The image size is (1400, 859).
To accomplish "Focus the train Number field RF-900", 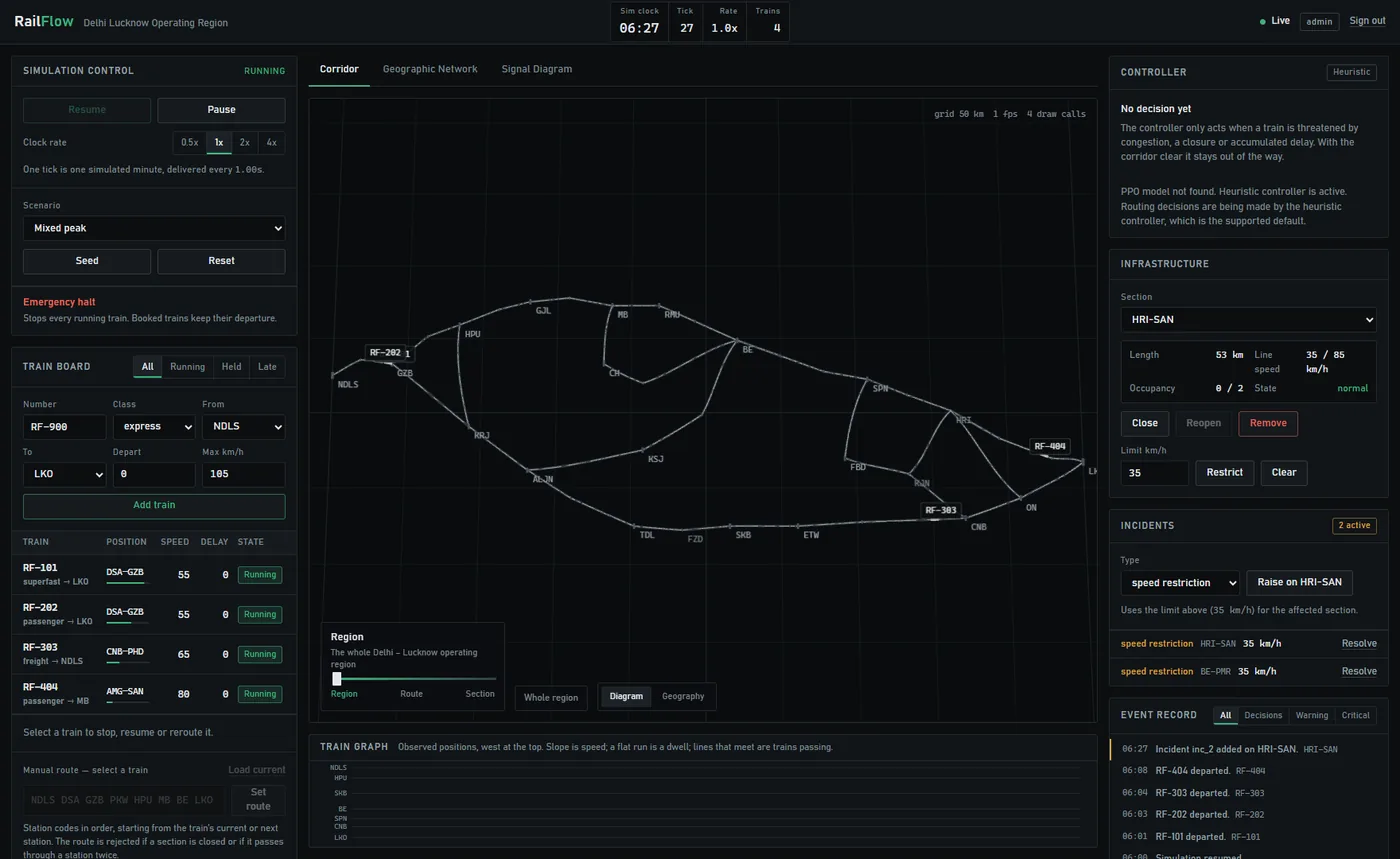I will pos(64,427).
